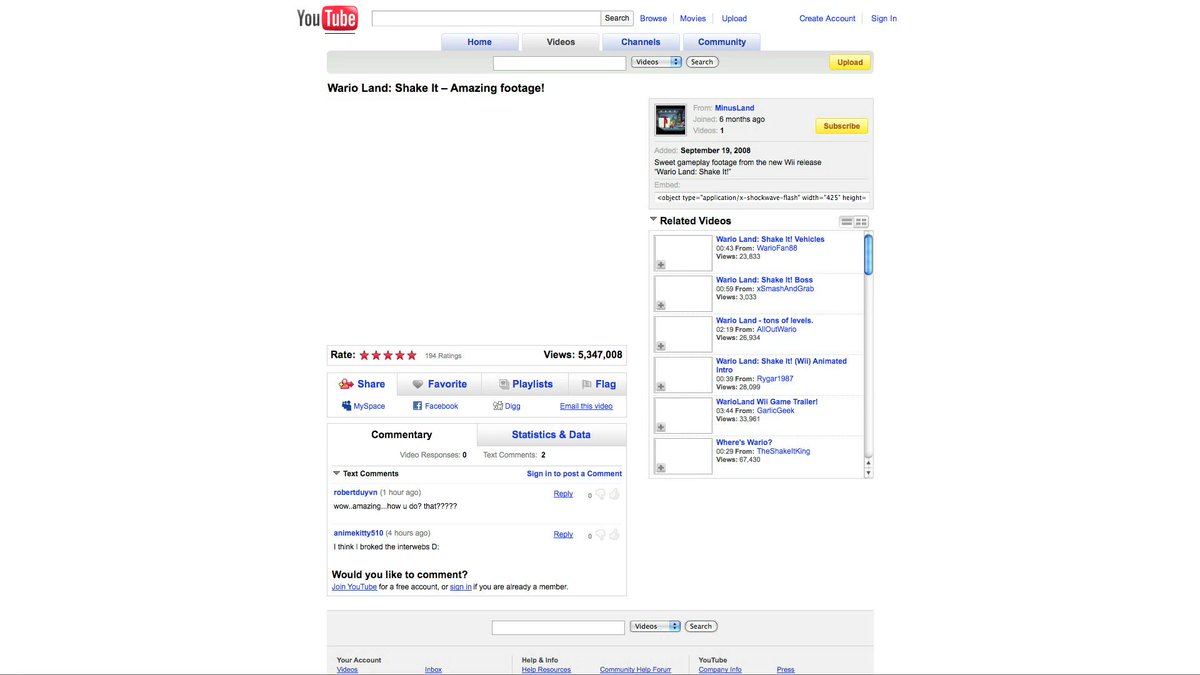This screenshot has height=675, width=1200.
Task: Click the header Search button
Action: pos(617,18)
